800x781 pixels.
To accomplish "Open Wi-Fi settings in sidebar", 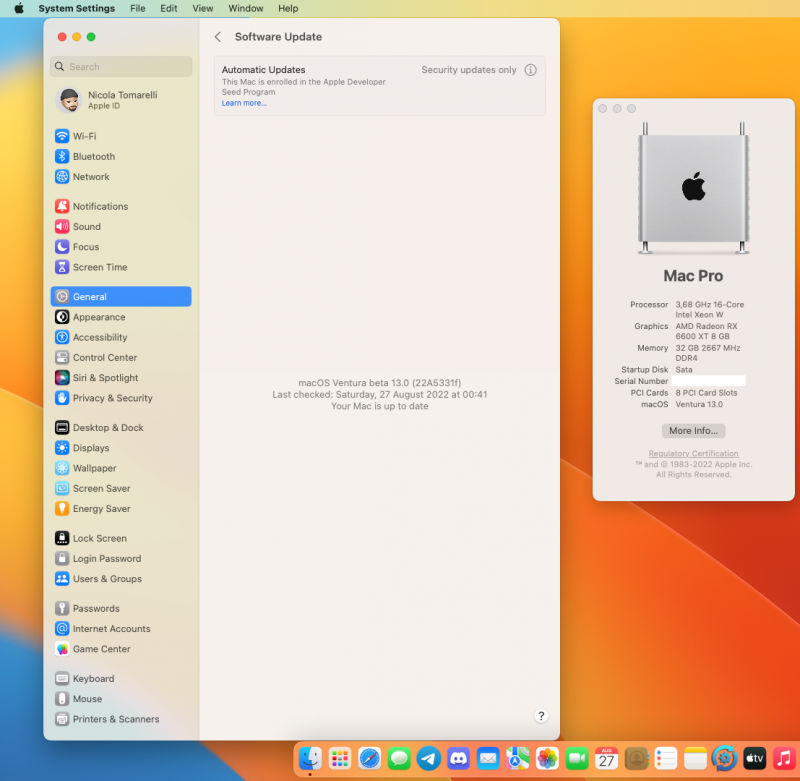I will (84, 136).
